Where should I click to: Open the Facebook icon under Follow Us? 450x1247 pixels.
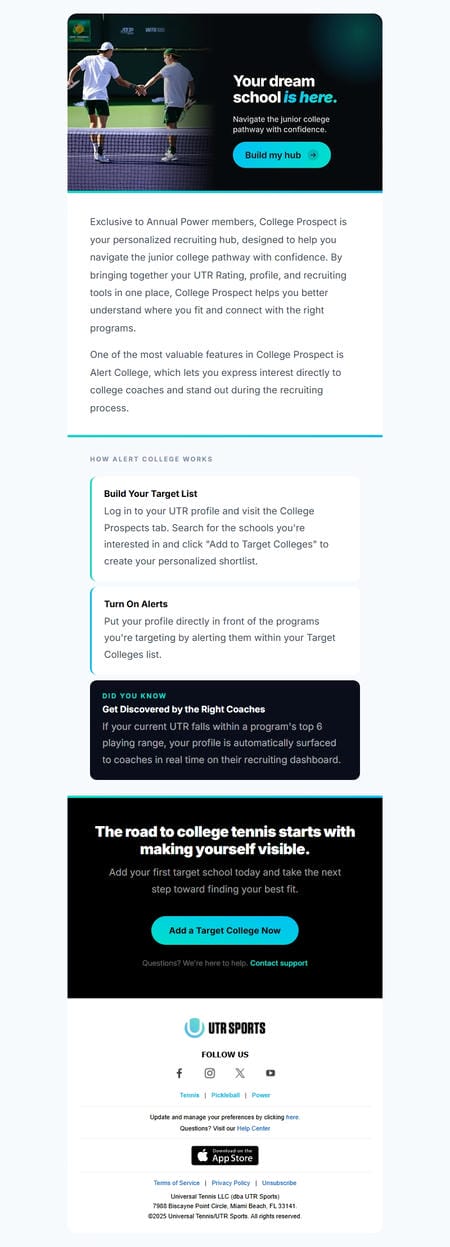coord(180,1073)
